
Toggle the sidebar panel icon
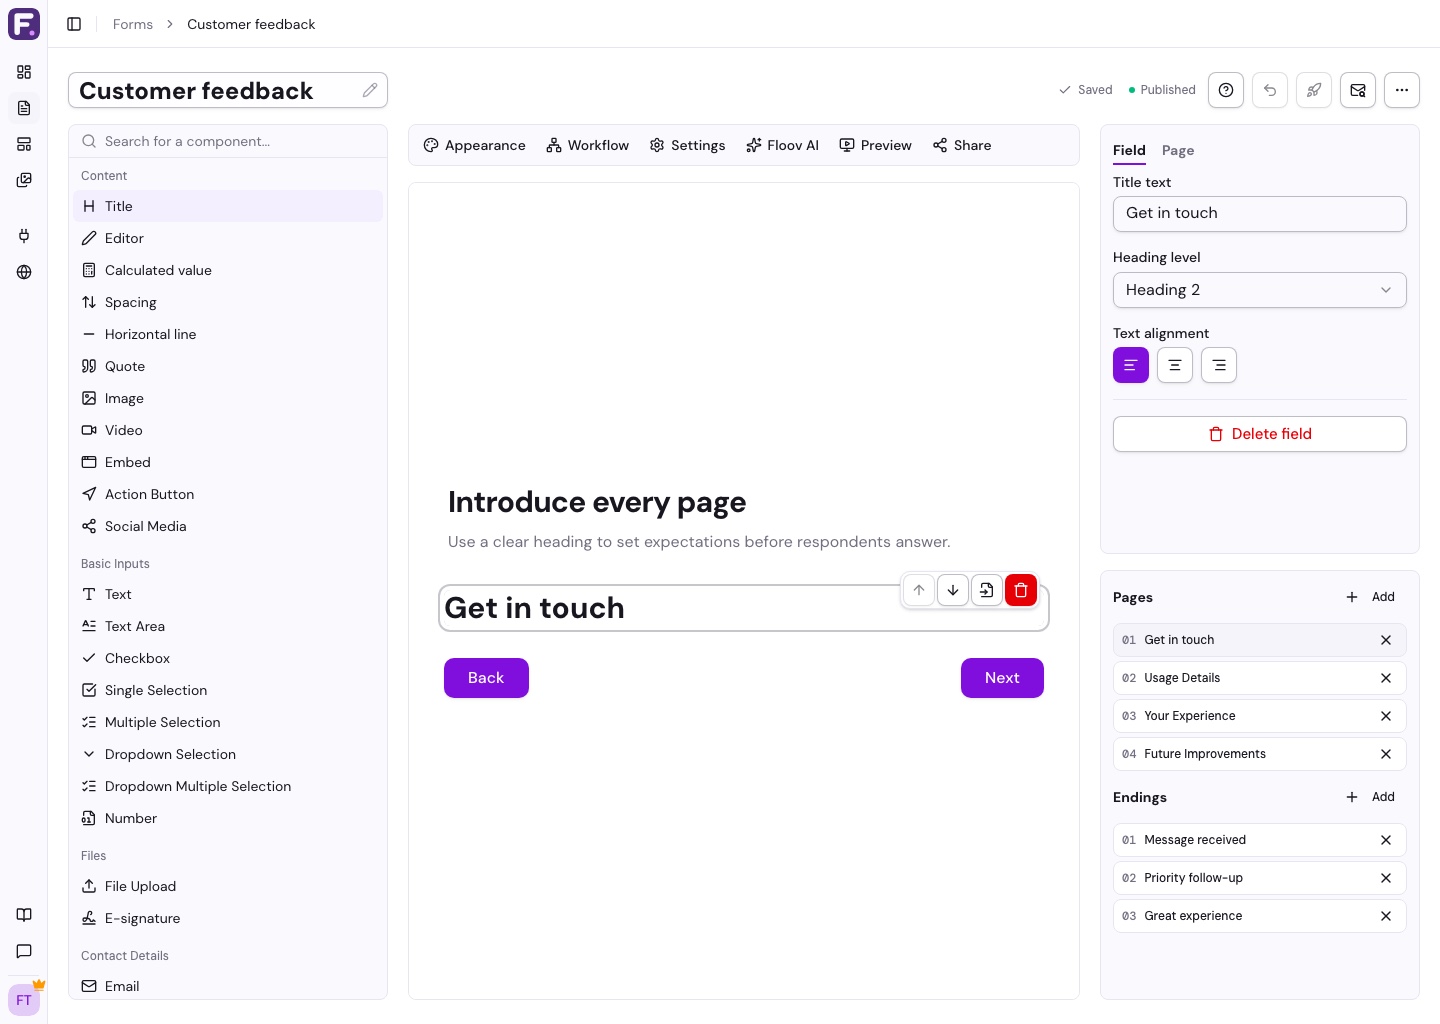point(74,24)
